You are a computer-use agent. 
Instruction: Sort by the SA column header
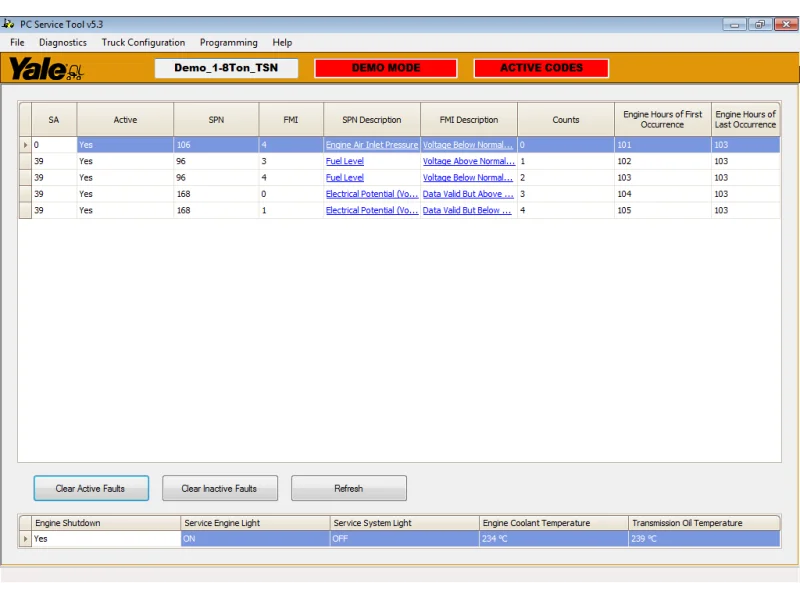coord(54,120)
